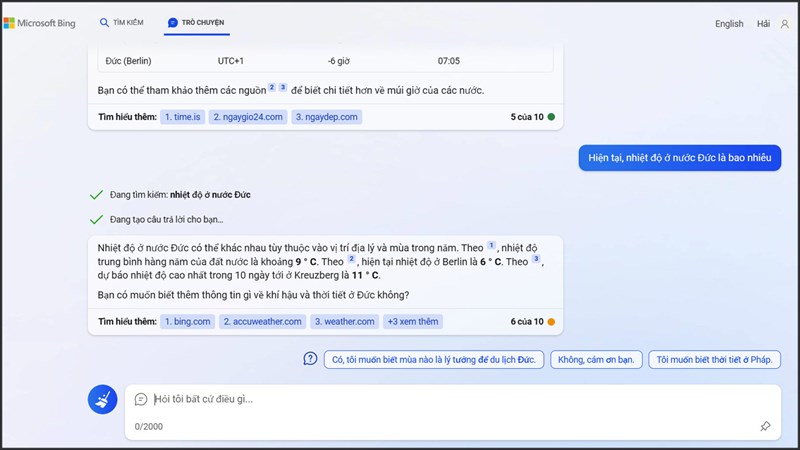Click citation 2 after '9 ° C. Theo'
Image resolution: width=800 pixels, height=450 pixels.
click(351, 259)
